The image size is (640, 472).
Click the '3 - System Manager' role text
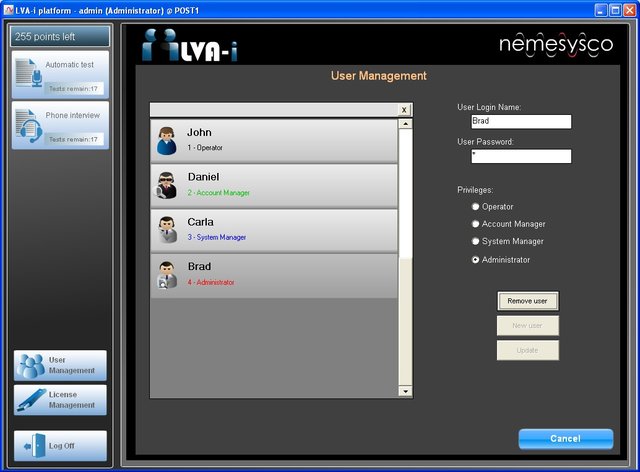217,237
